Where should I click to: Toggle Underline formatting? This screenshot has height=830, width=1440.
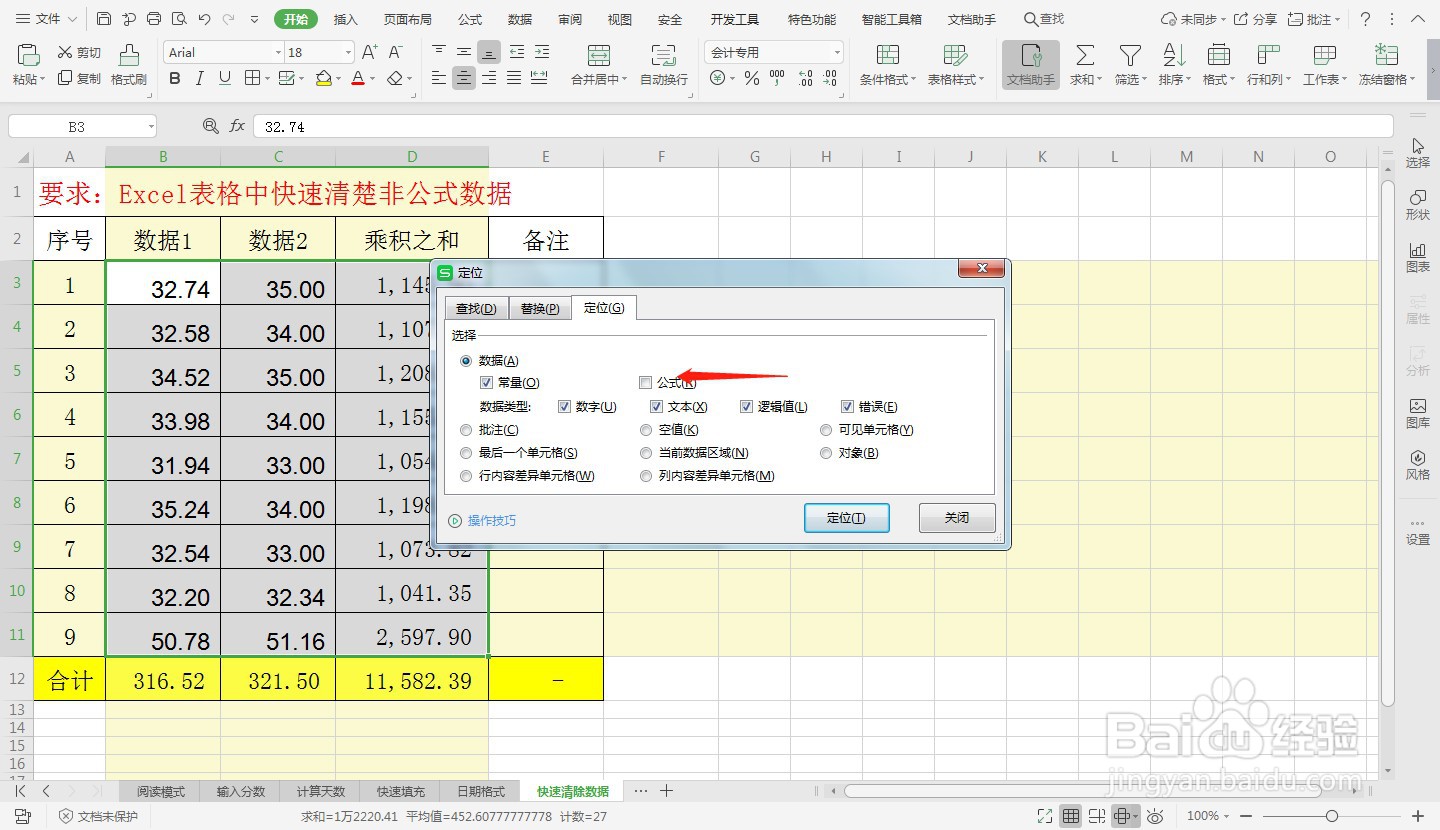(224, 78)
